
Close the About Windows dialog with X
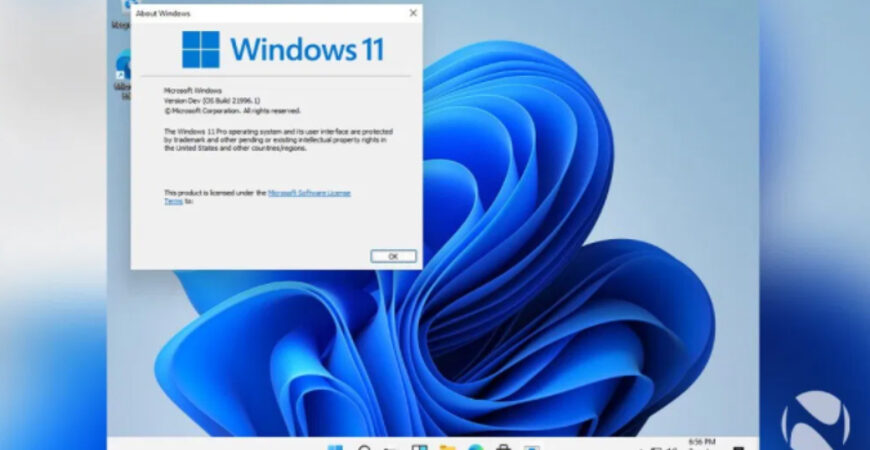(x=413, y=13)
